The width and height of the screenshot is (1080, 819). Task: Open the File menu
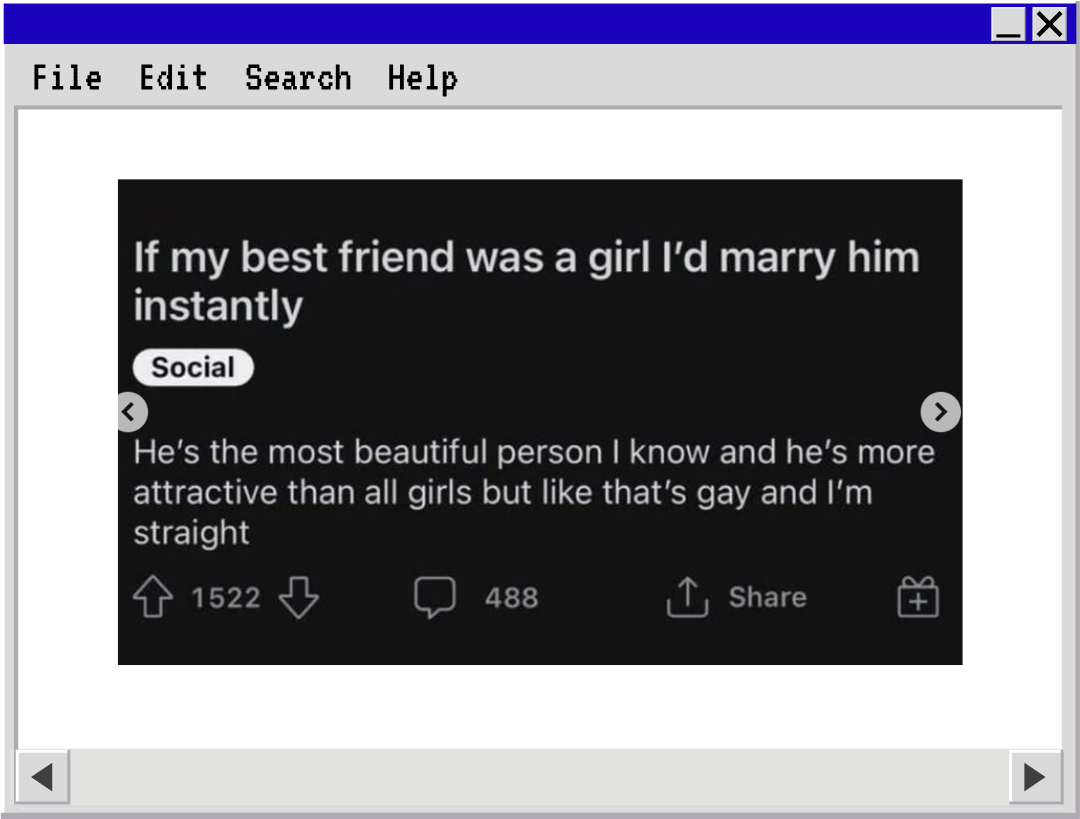tap(67, 78)
